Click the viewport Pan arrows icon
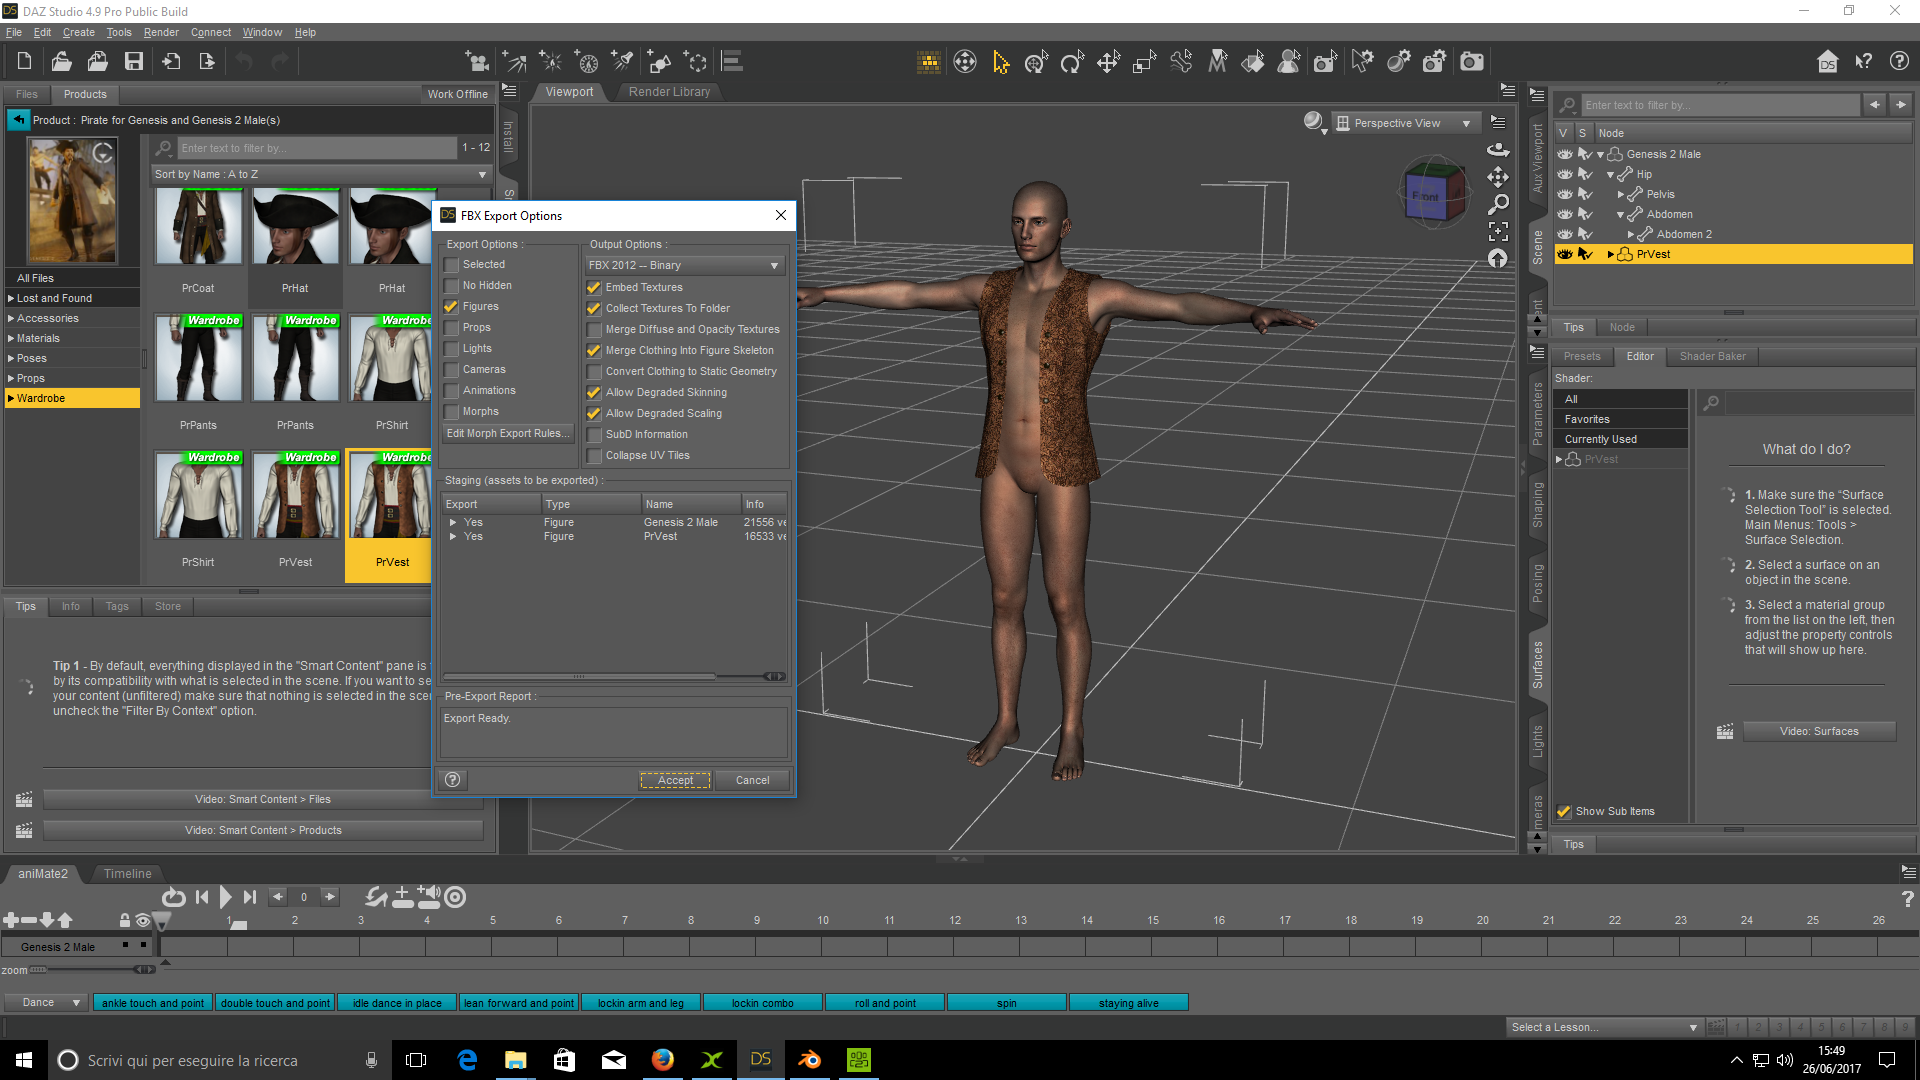 tap(1498, 177)
